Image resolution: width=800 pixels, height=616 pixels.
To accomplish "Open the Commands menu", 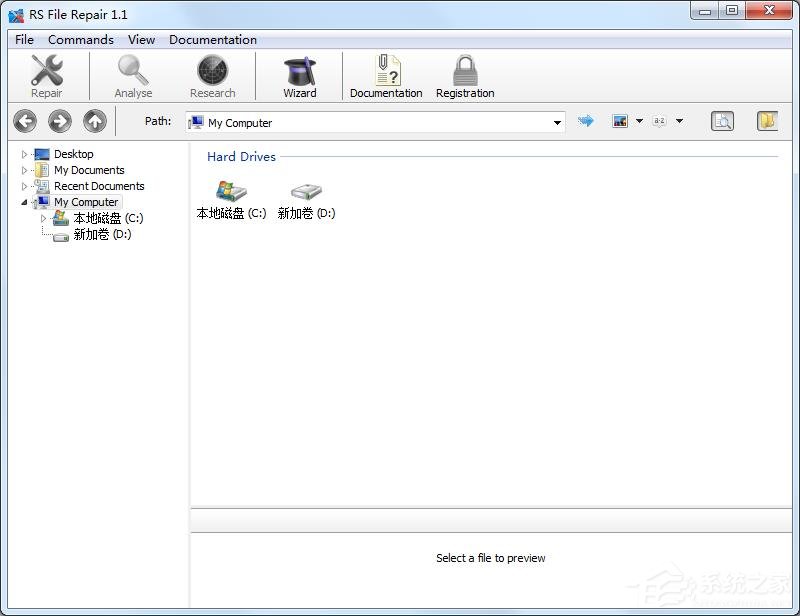I will click(81, 40).
